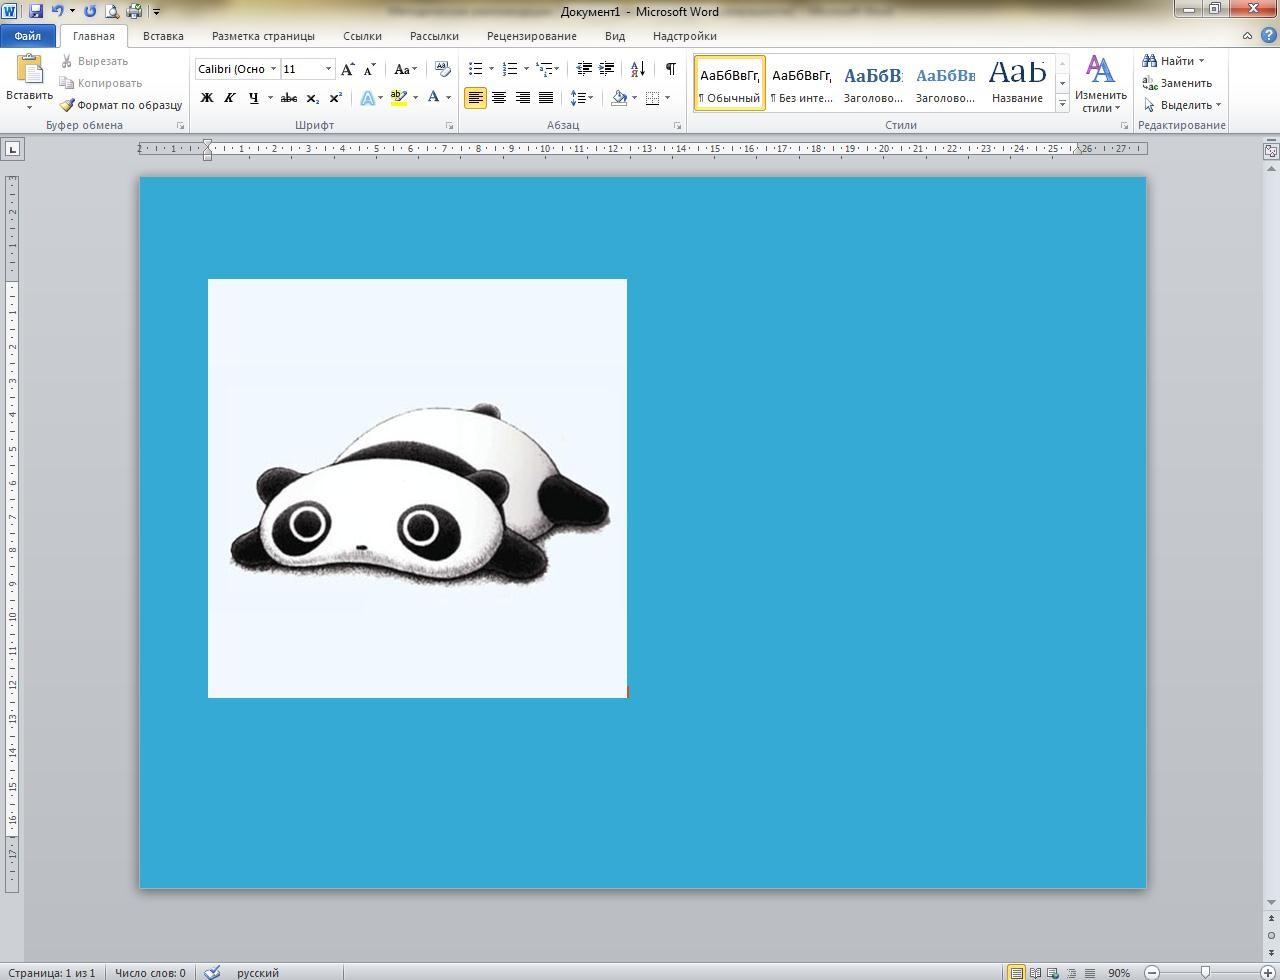Apply text effects with glowing A icon

coord(368,98)
